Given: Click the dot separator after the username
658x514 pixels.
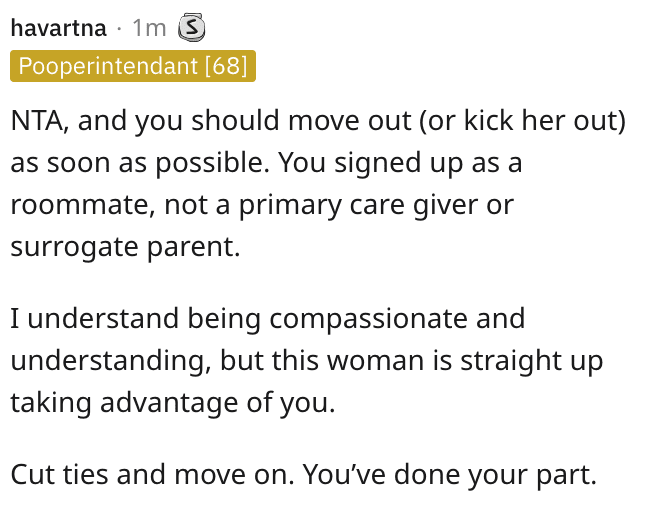Looking at the screenshot, I should point(119,29).
